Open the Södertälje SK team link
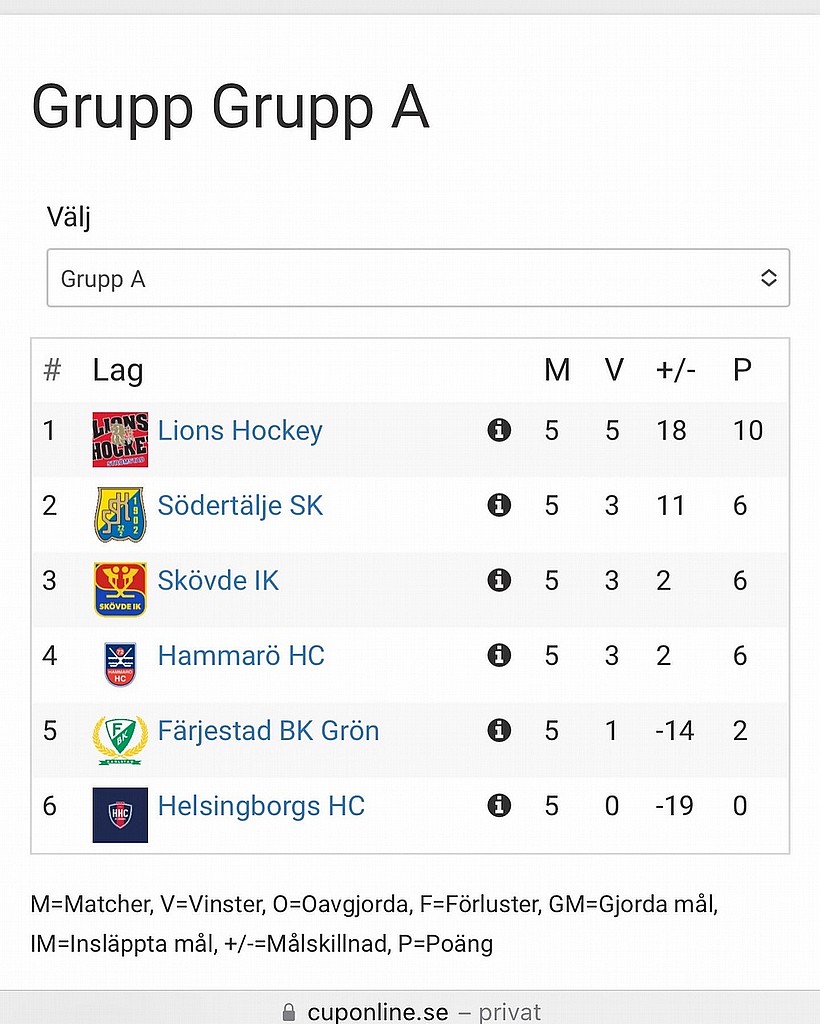Screen dimensions: 820x1024 [240, 506]
